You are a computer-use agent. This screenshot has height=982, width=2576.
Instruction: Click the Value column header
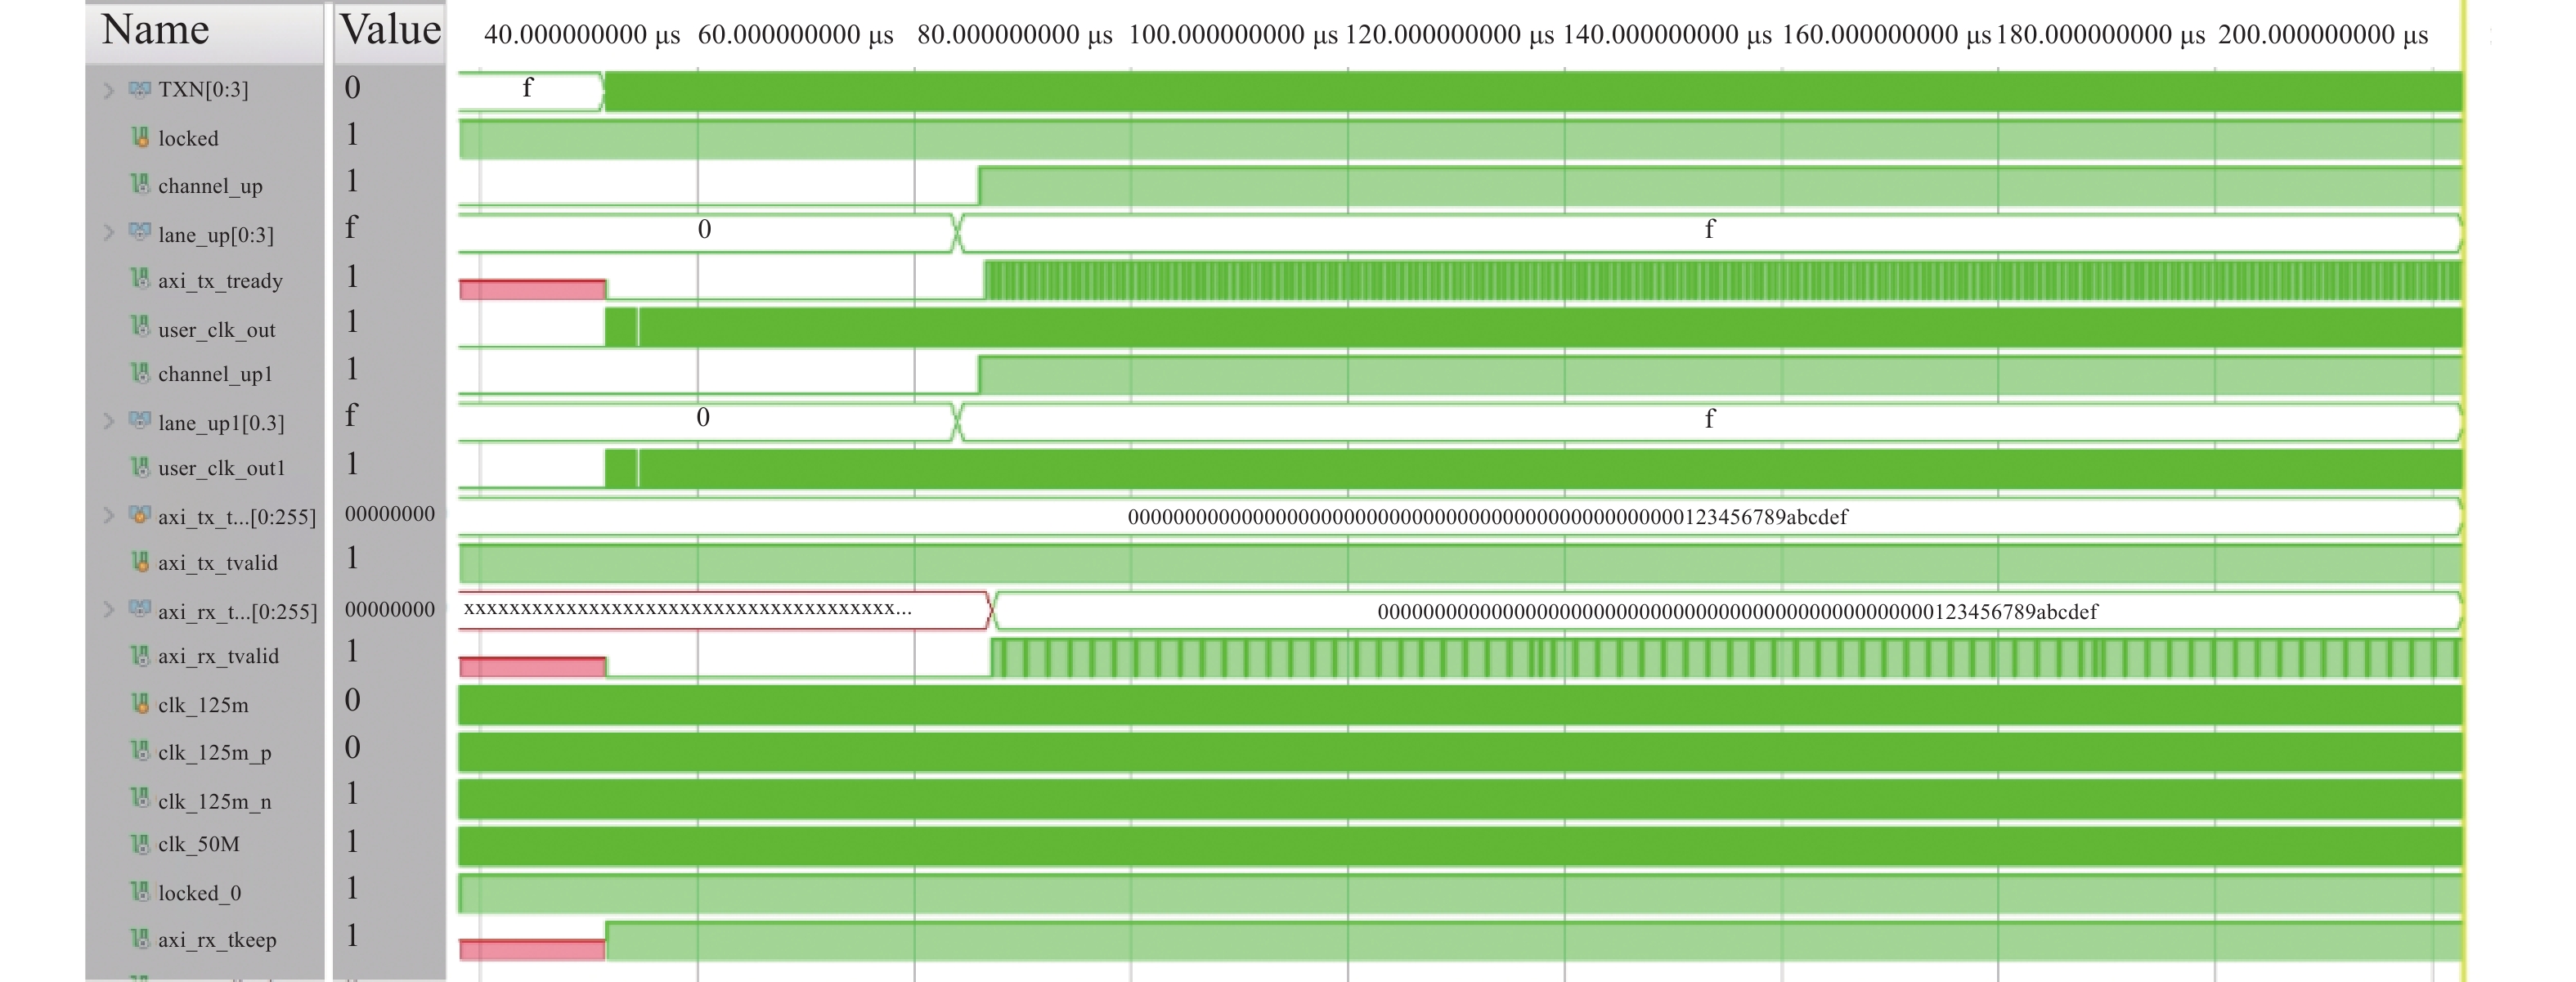(390, 30)
